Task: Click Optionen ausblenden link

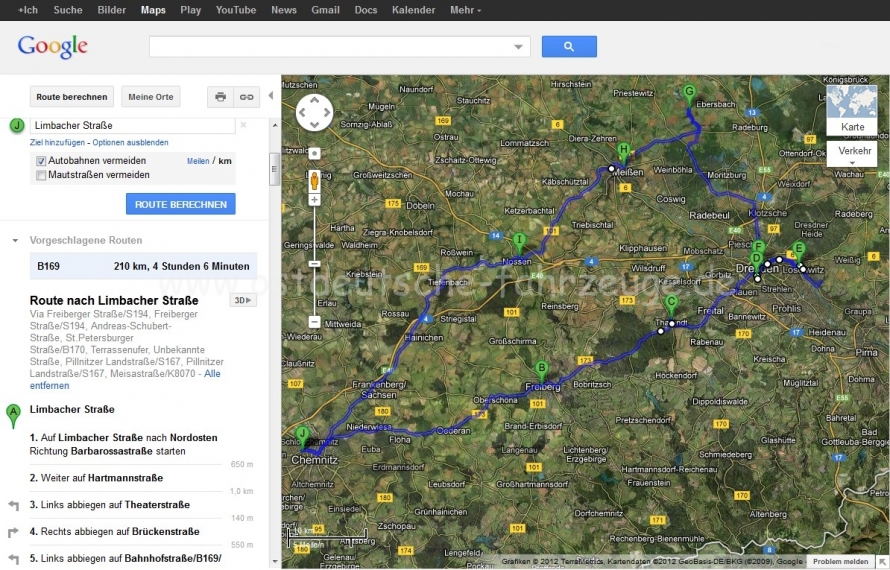Action: pos(131,142)
